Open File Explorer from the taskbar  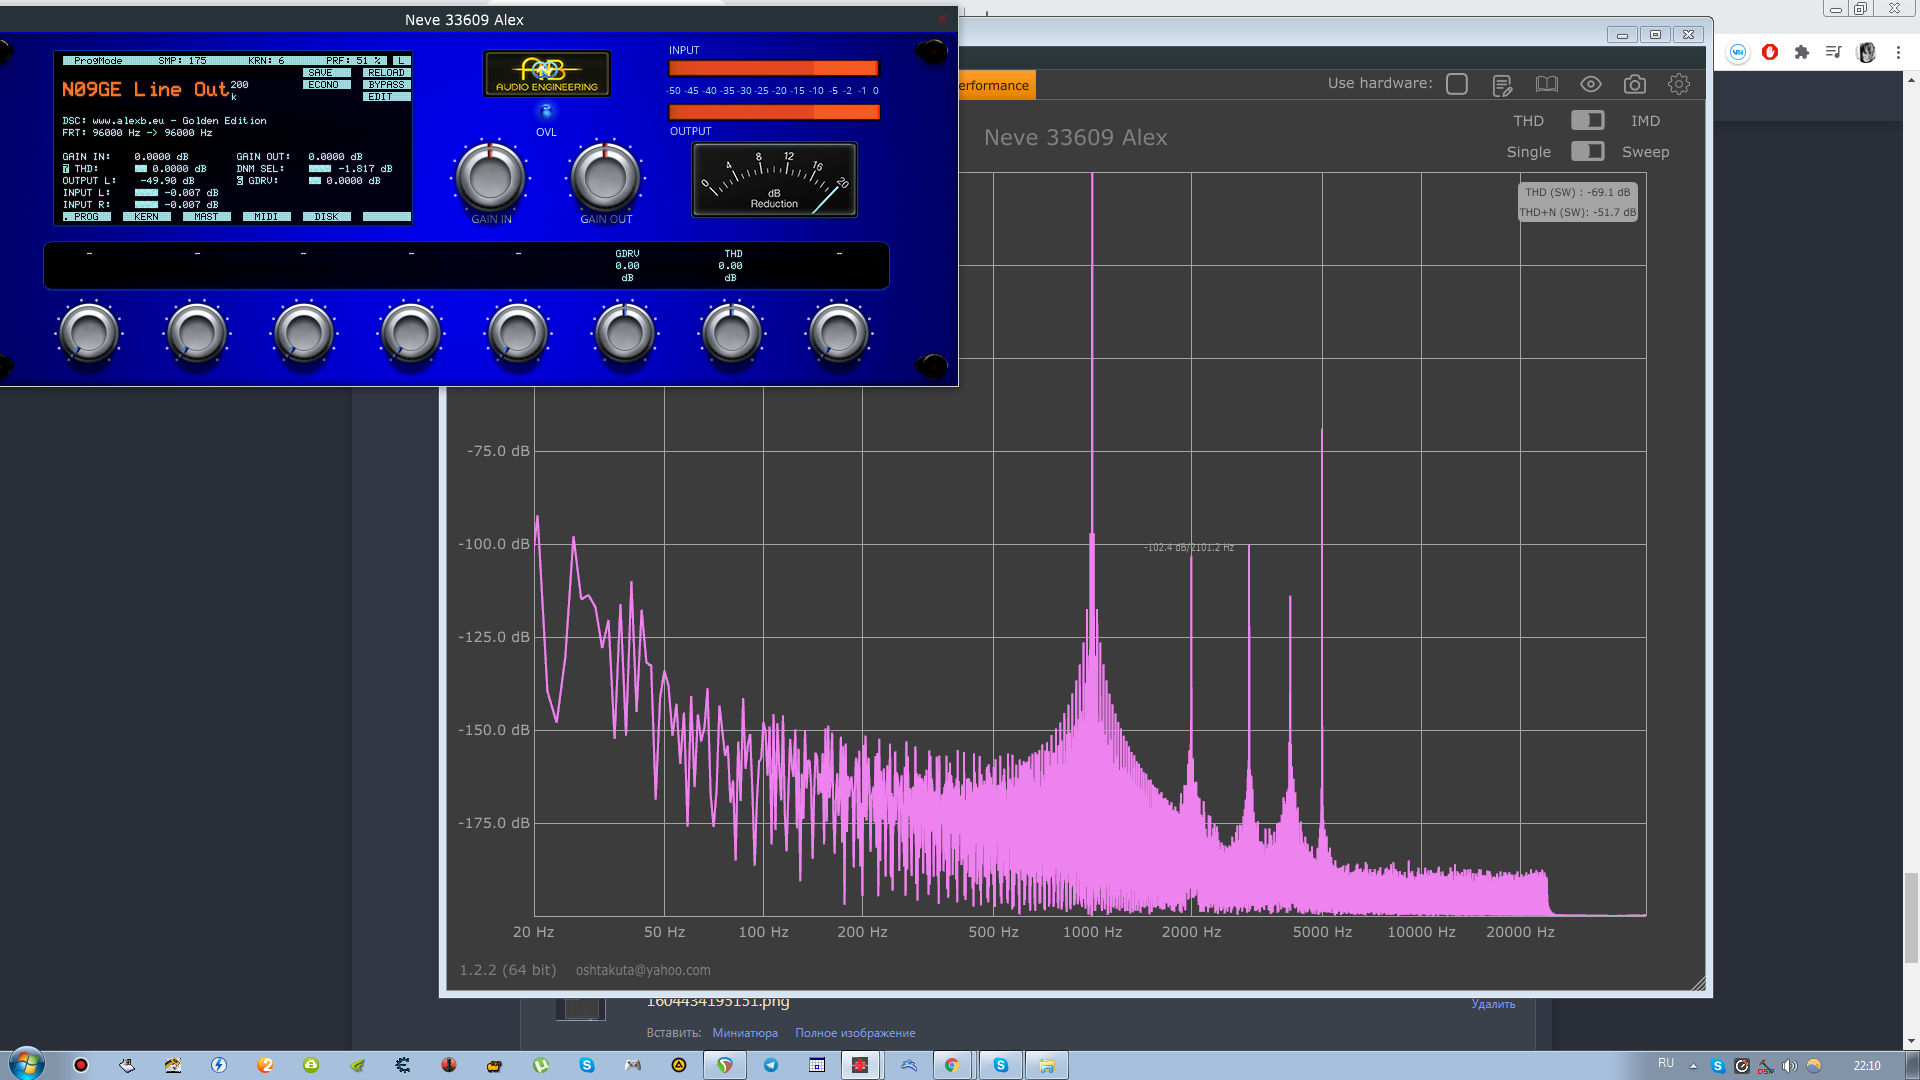[x=1046, y=1065]
